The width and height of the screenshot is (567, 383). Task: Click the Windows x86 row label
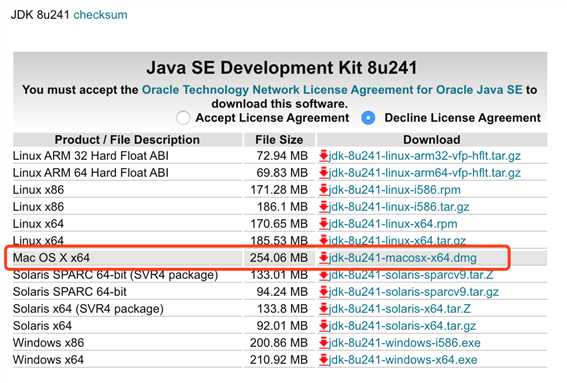point(48,343)
